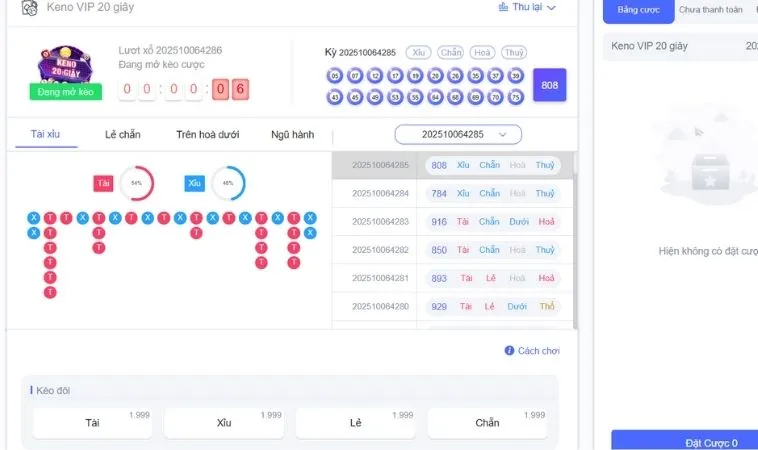Click the 929 result in history
The width and height of the screenshot is (758, 450).
439,306
